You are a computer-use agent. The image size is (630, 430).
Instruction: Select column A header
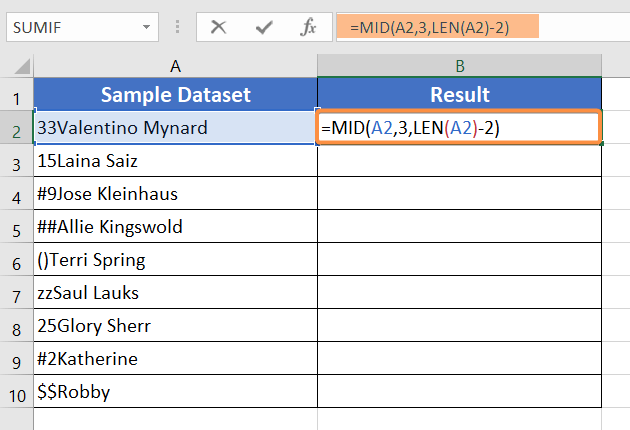coord(175,66)
